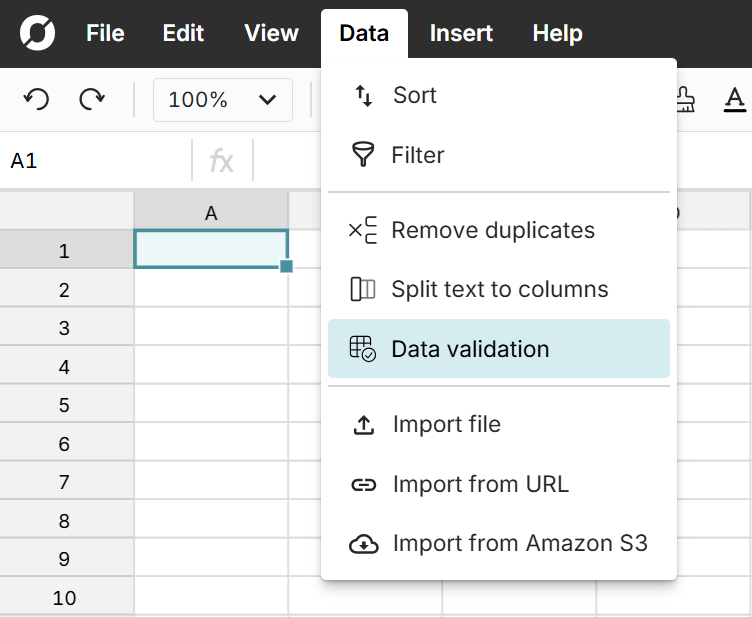
Task: Open the Insert menu
Action: 461,33
